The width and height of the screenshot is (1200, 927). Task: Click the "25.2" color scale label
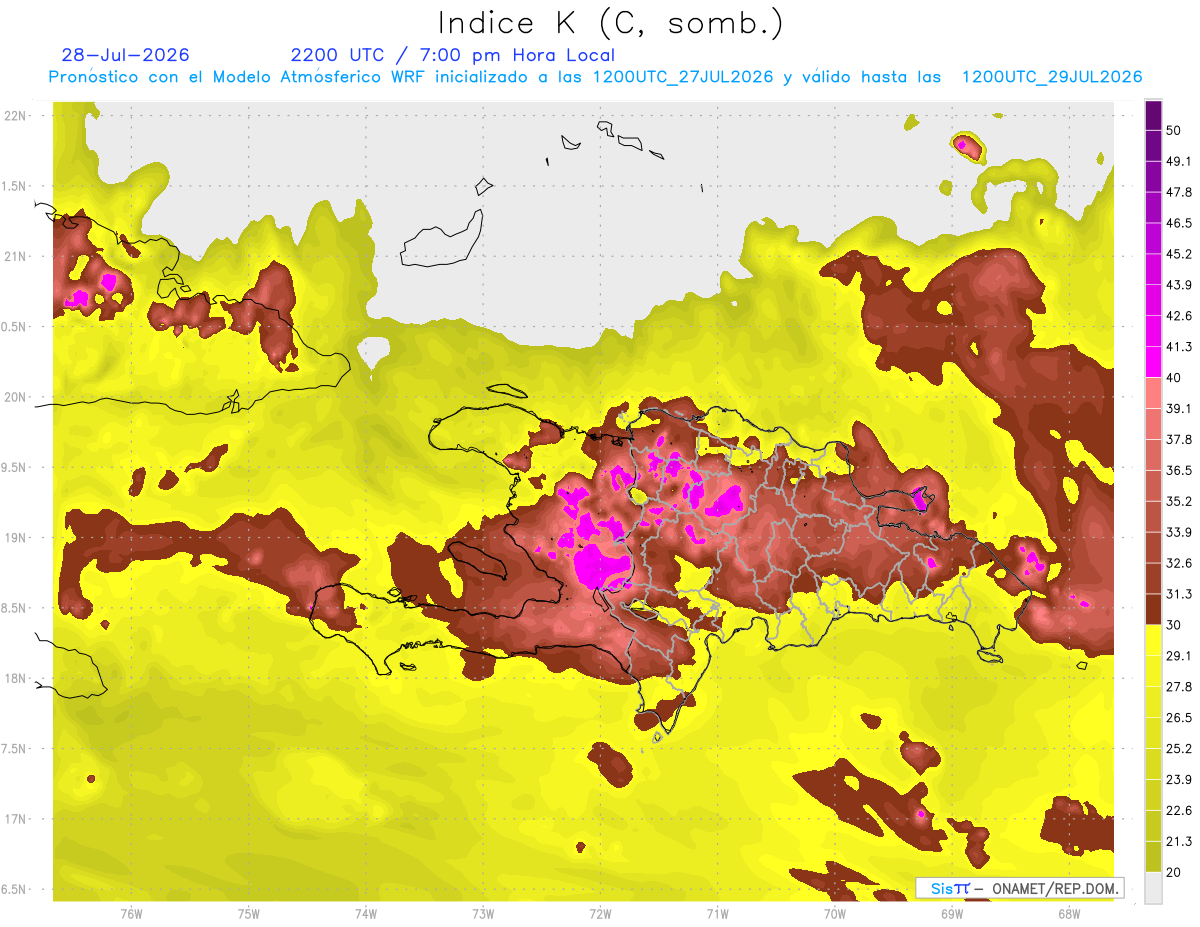point(1179,748)
